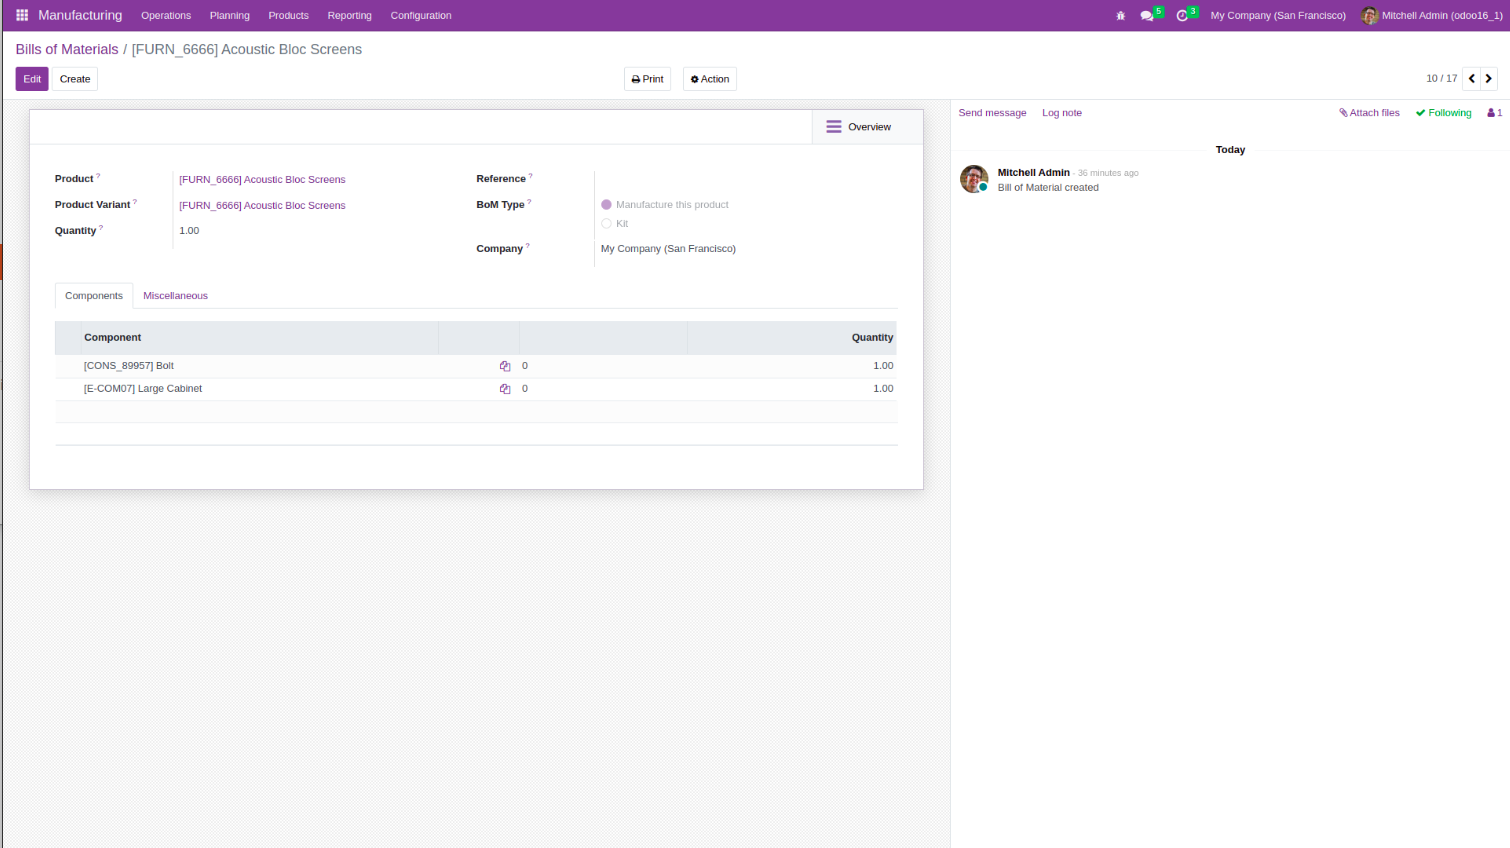Go to the next record arrow

pyautogui.click(x=1489, y=79)
